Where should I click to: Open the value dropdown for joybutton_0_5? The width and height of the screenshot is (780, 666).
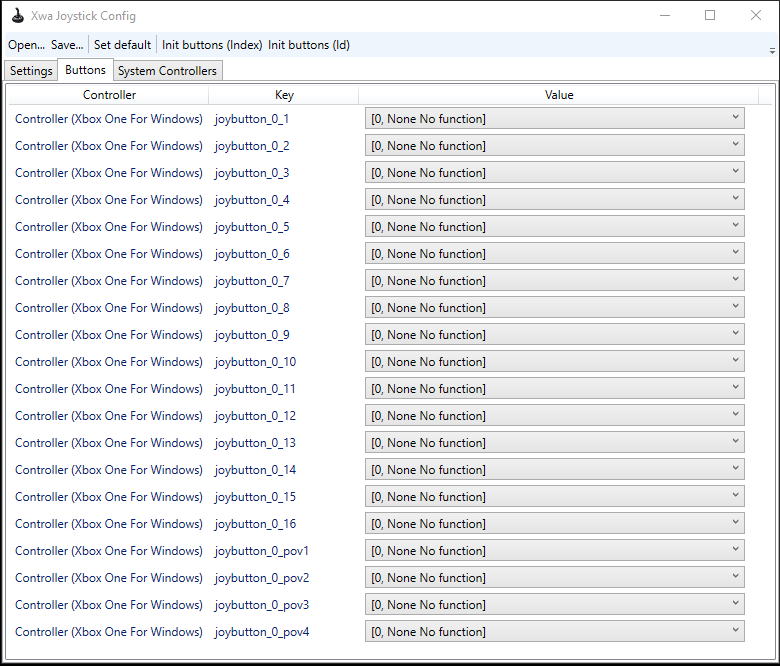click(x=554, y=227)
